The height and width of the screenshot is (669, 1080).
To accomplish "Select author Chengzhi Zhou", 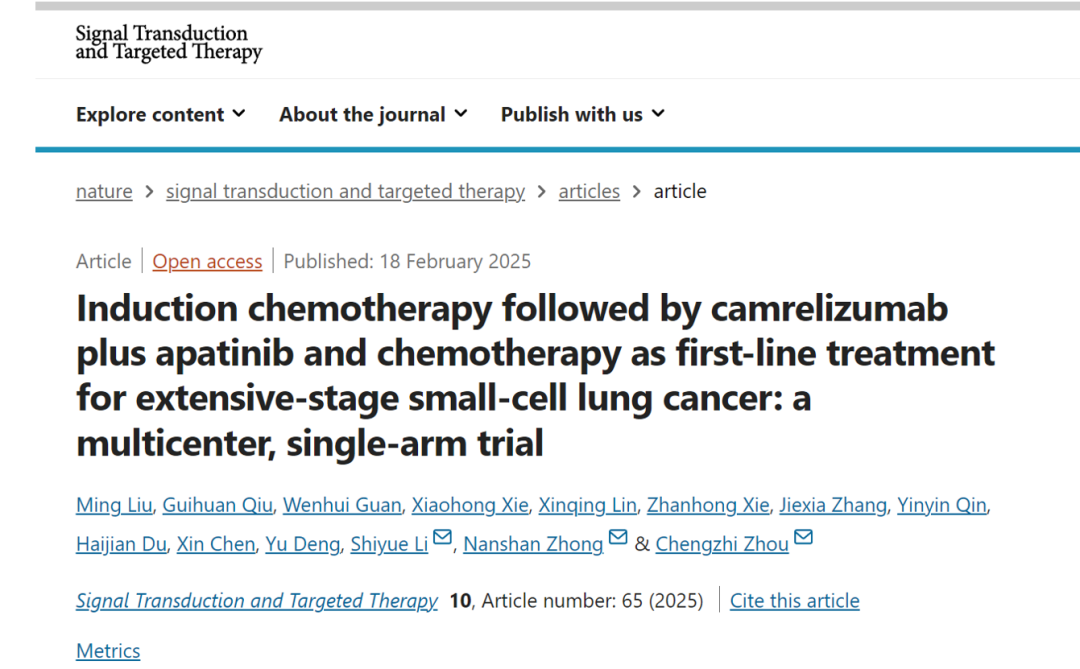I will click(x=722, y=544).
